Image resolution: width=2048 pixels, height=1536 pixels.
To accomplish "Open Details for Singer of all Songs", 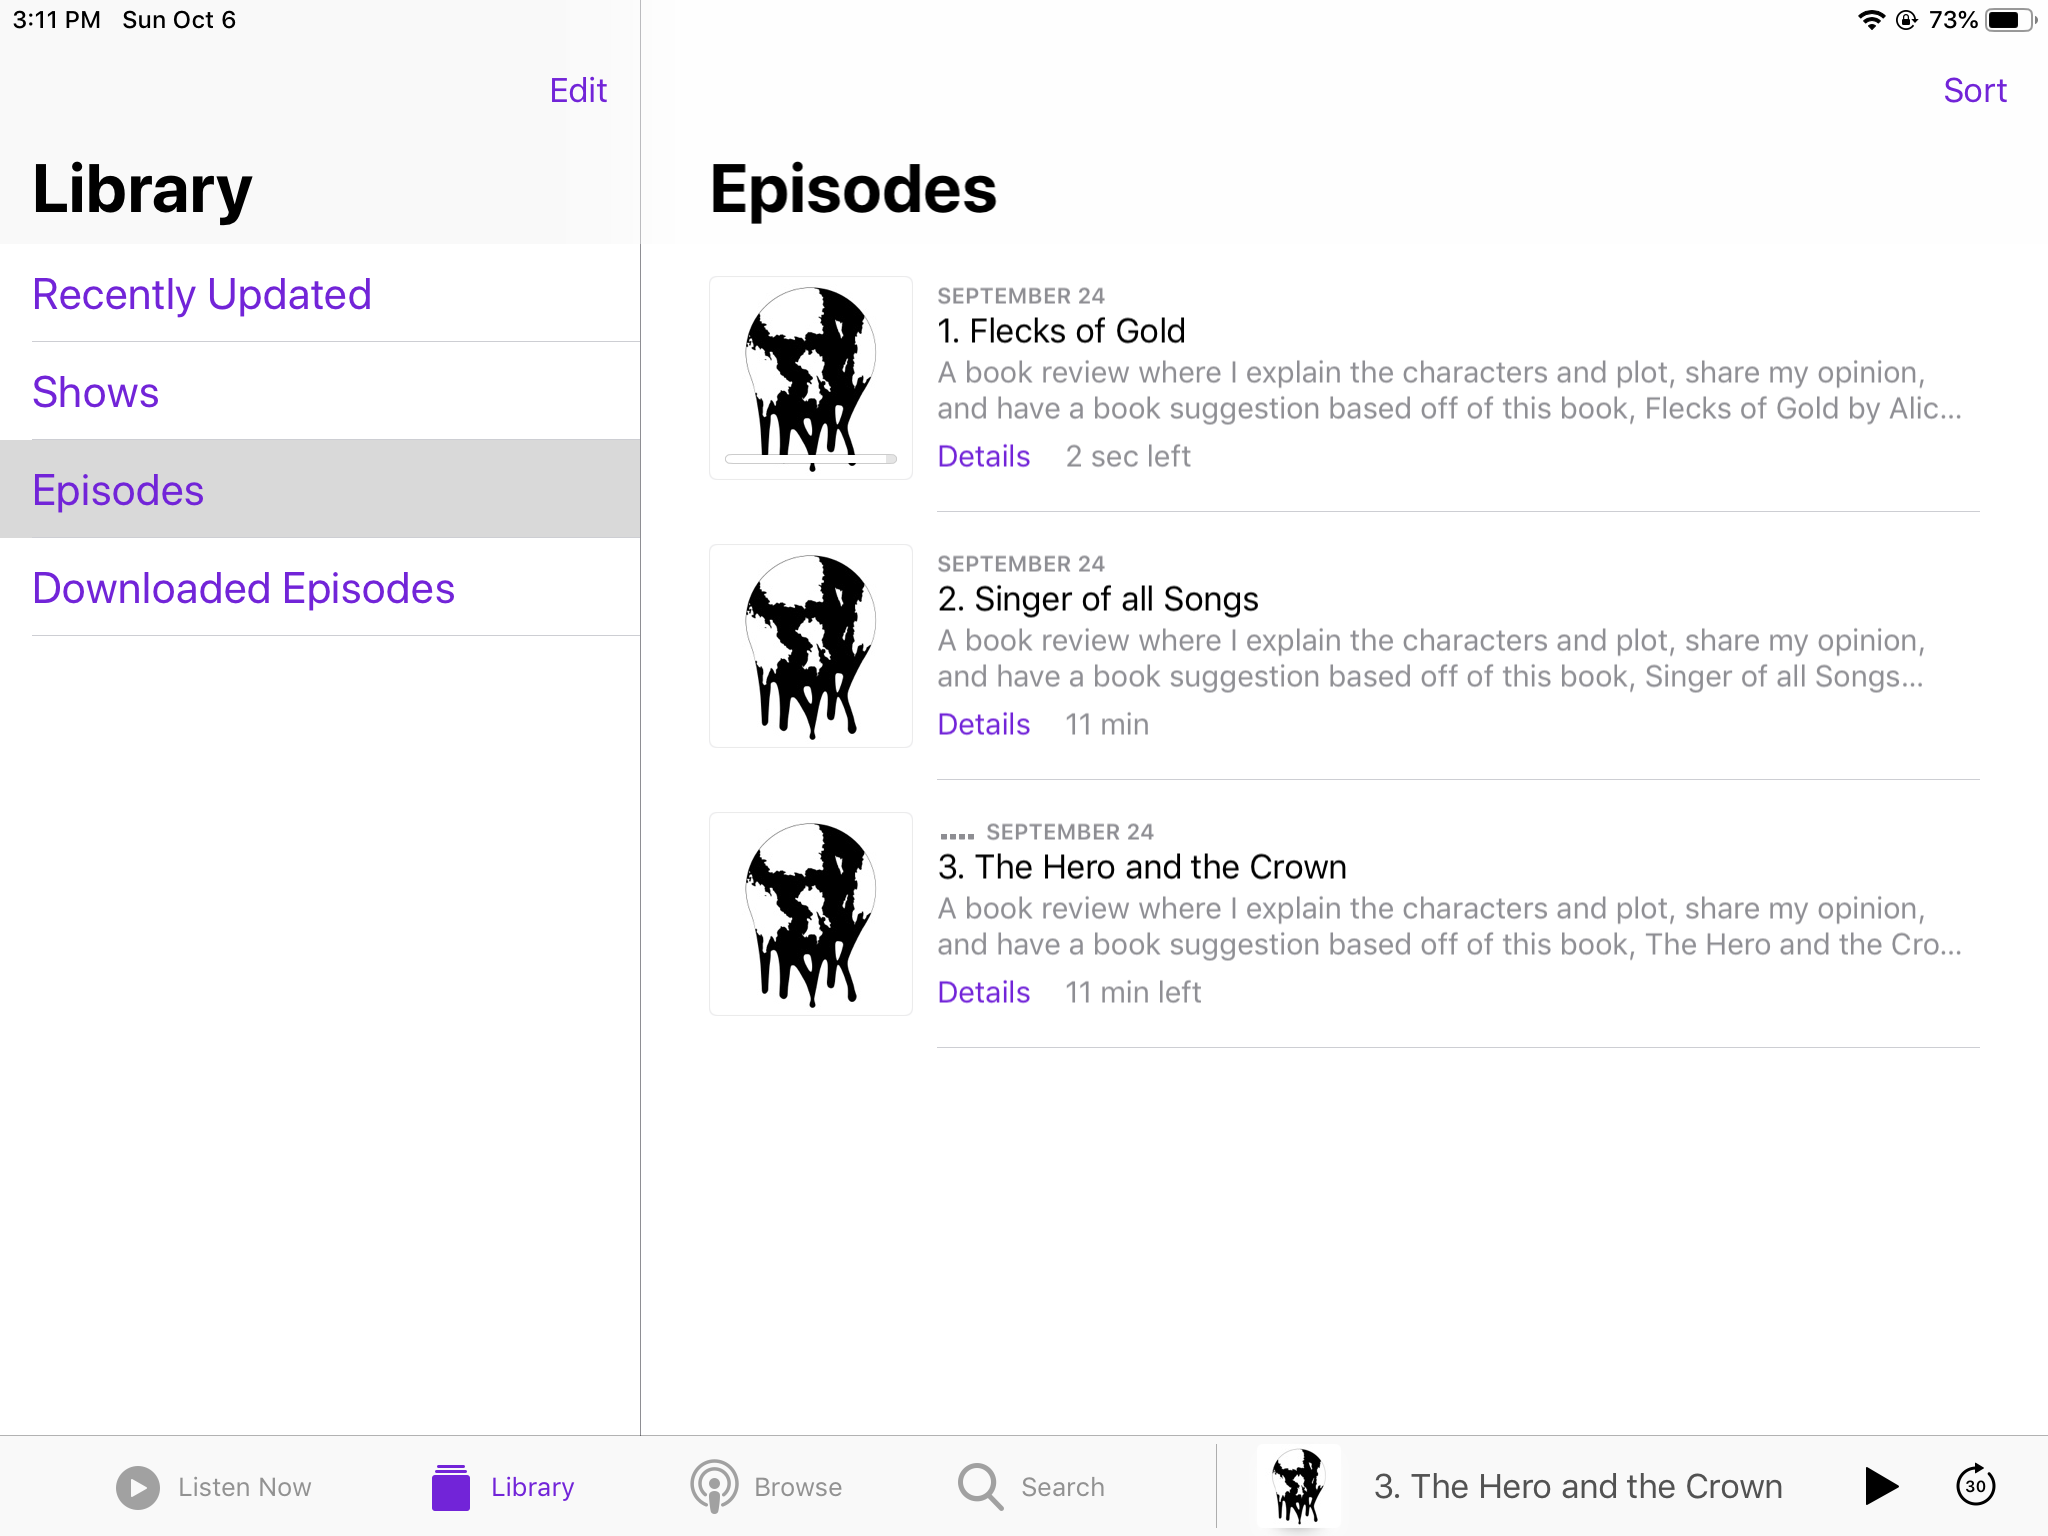I will tap(983, 723).
